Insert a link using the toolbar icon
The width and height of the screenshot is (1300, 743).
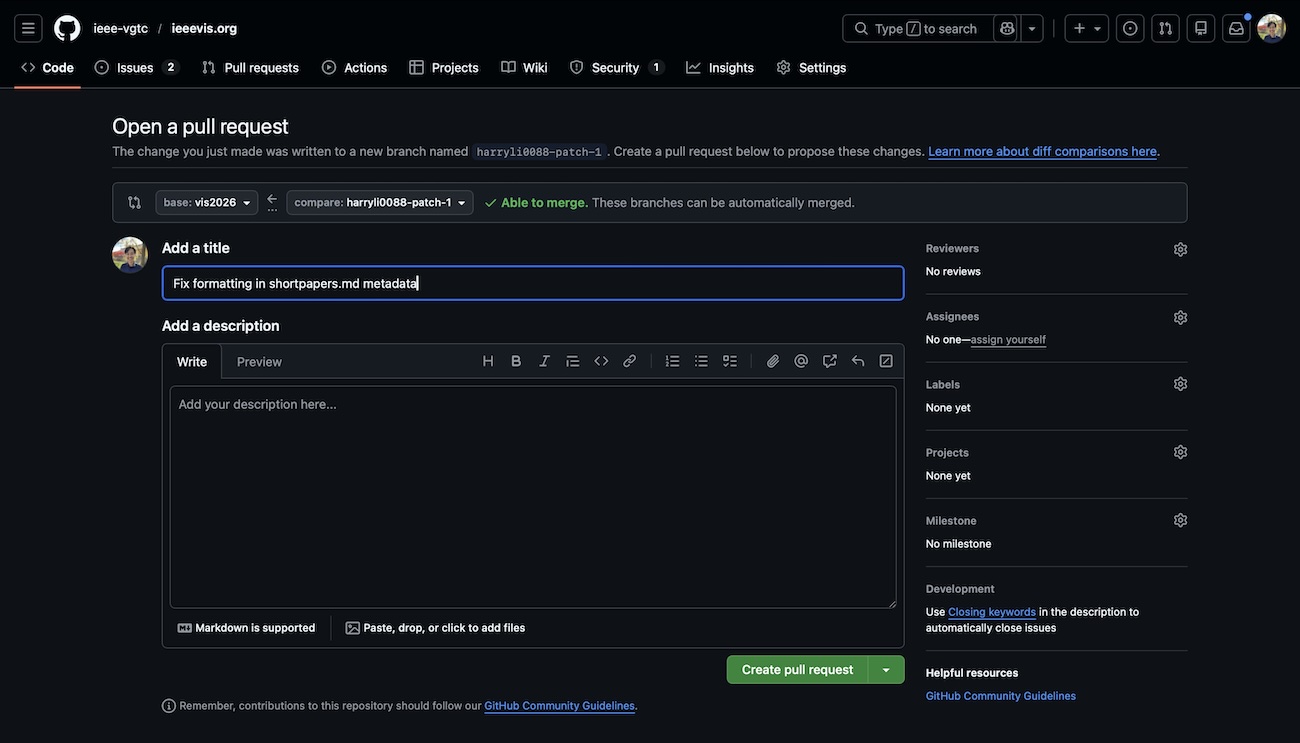pos(629,361)
